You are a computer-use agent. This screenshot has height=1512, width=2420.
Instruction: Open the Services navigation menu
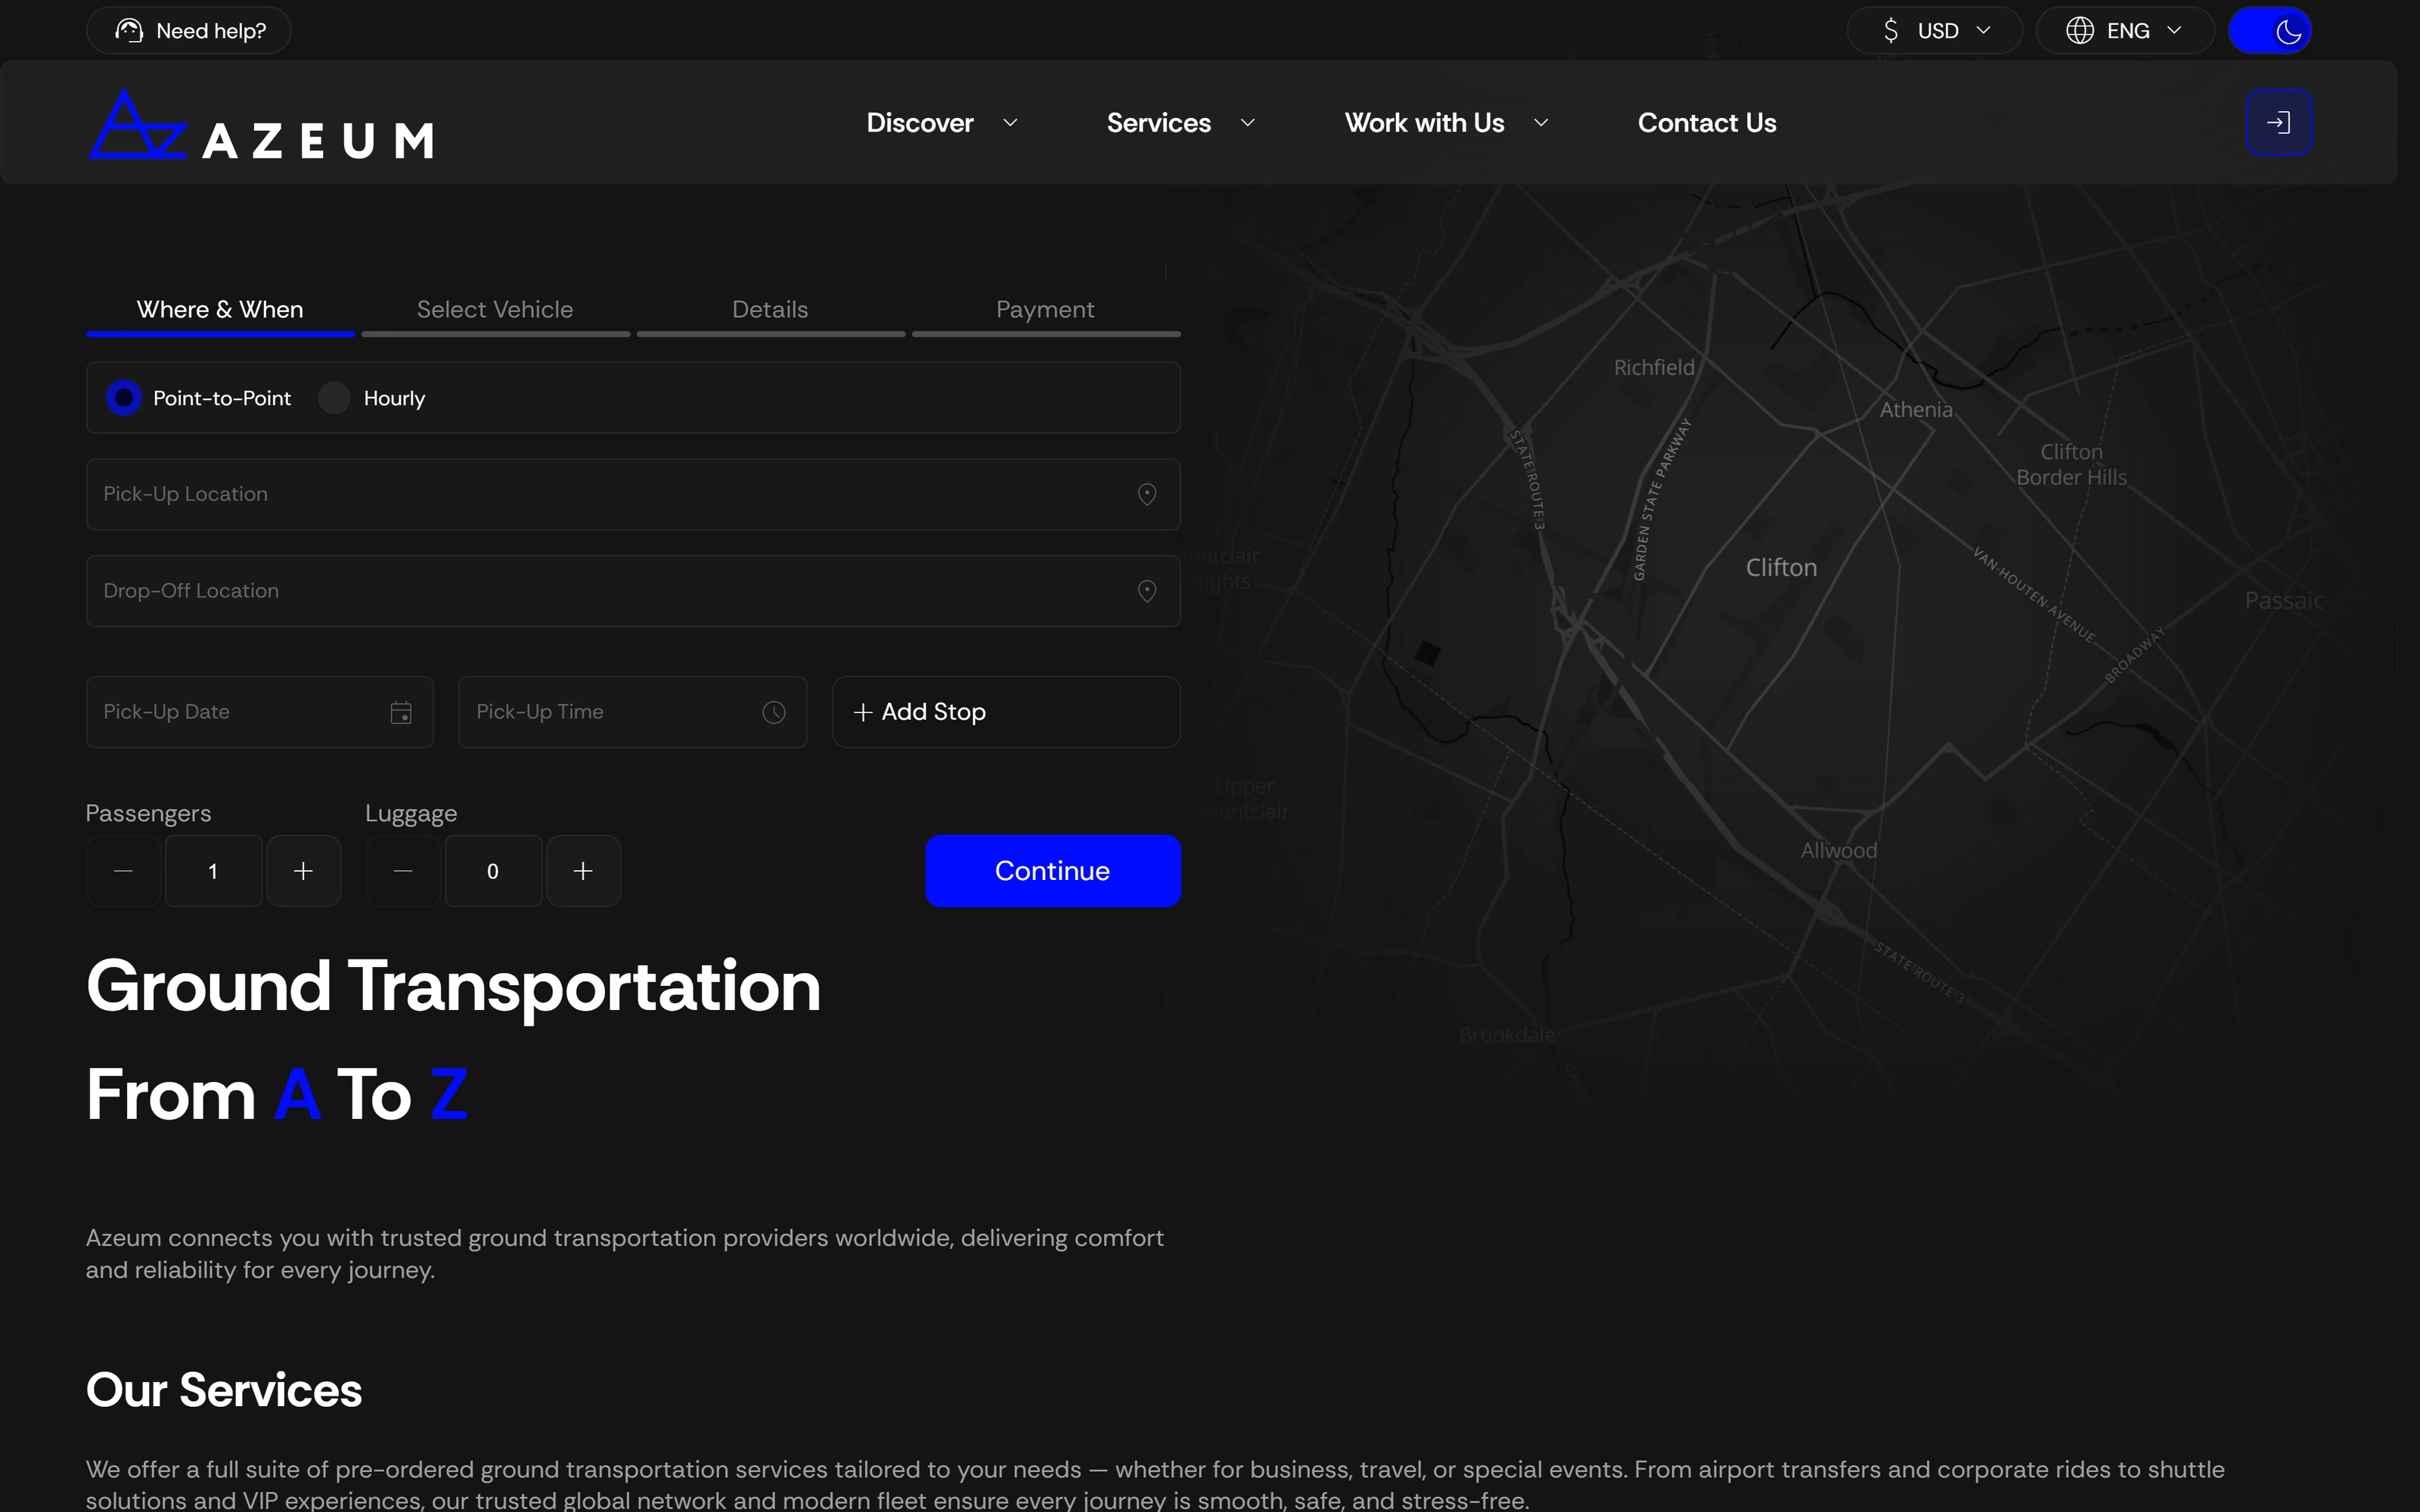1158,123
